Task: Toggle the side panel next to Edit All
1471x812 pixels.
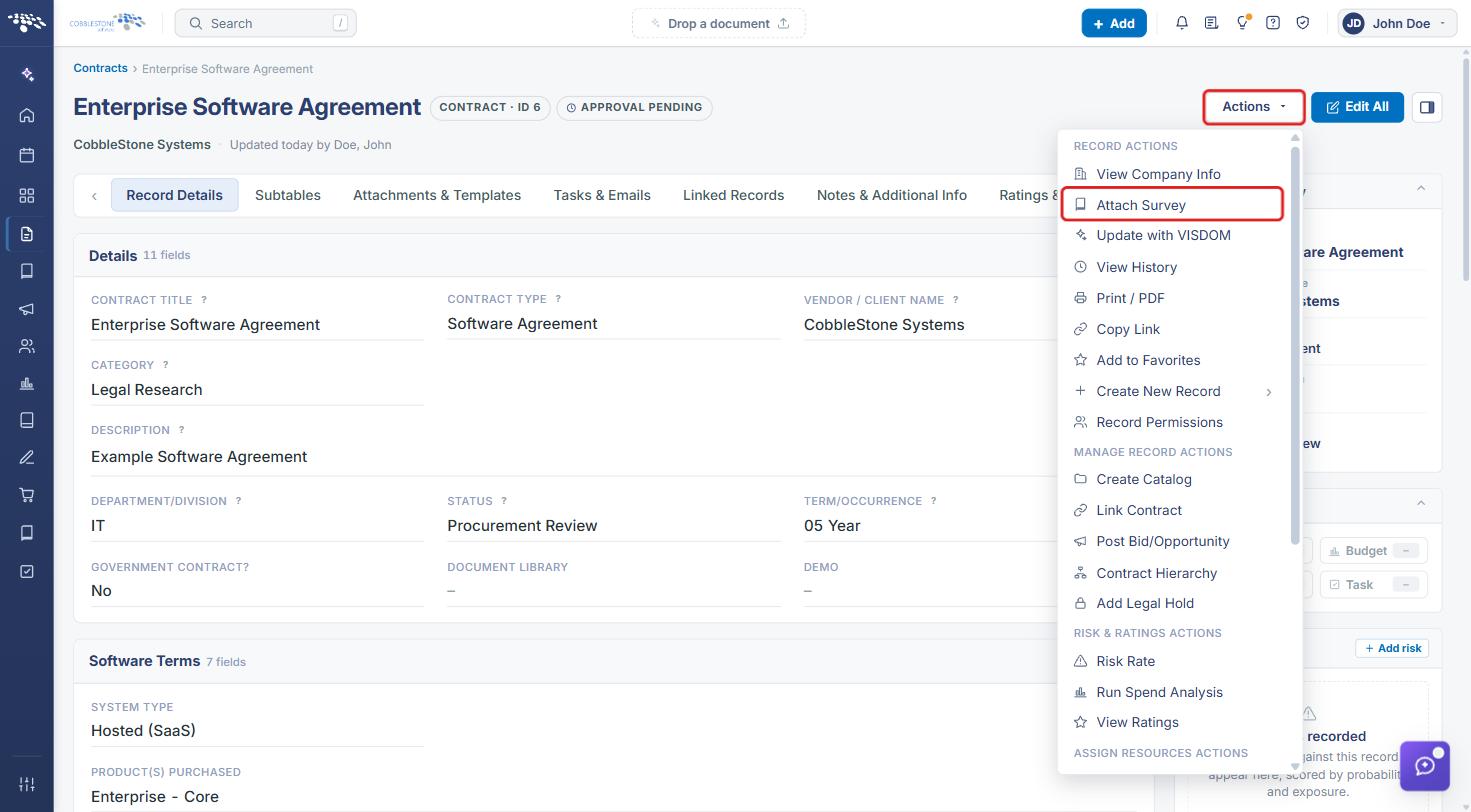Action: pyautogui.click(x=1427, y=107)
